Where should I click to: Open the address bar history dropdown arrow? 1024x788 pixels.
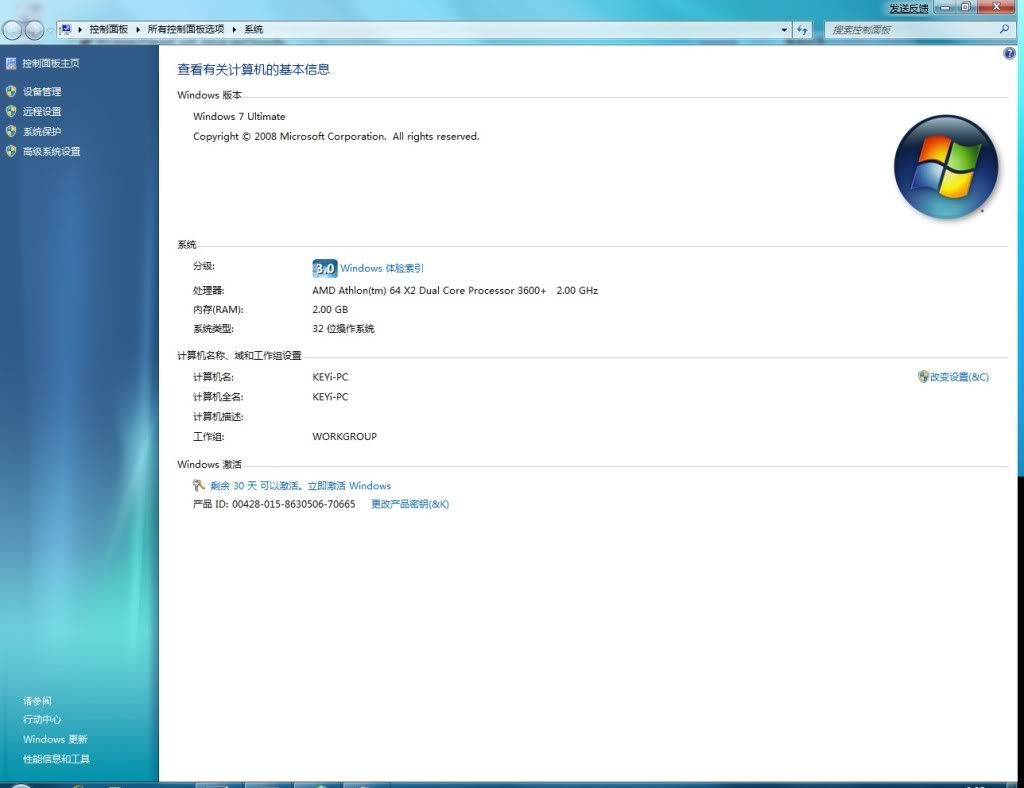(x=784, y=29)
